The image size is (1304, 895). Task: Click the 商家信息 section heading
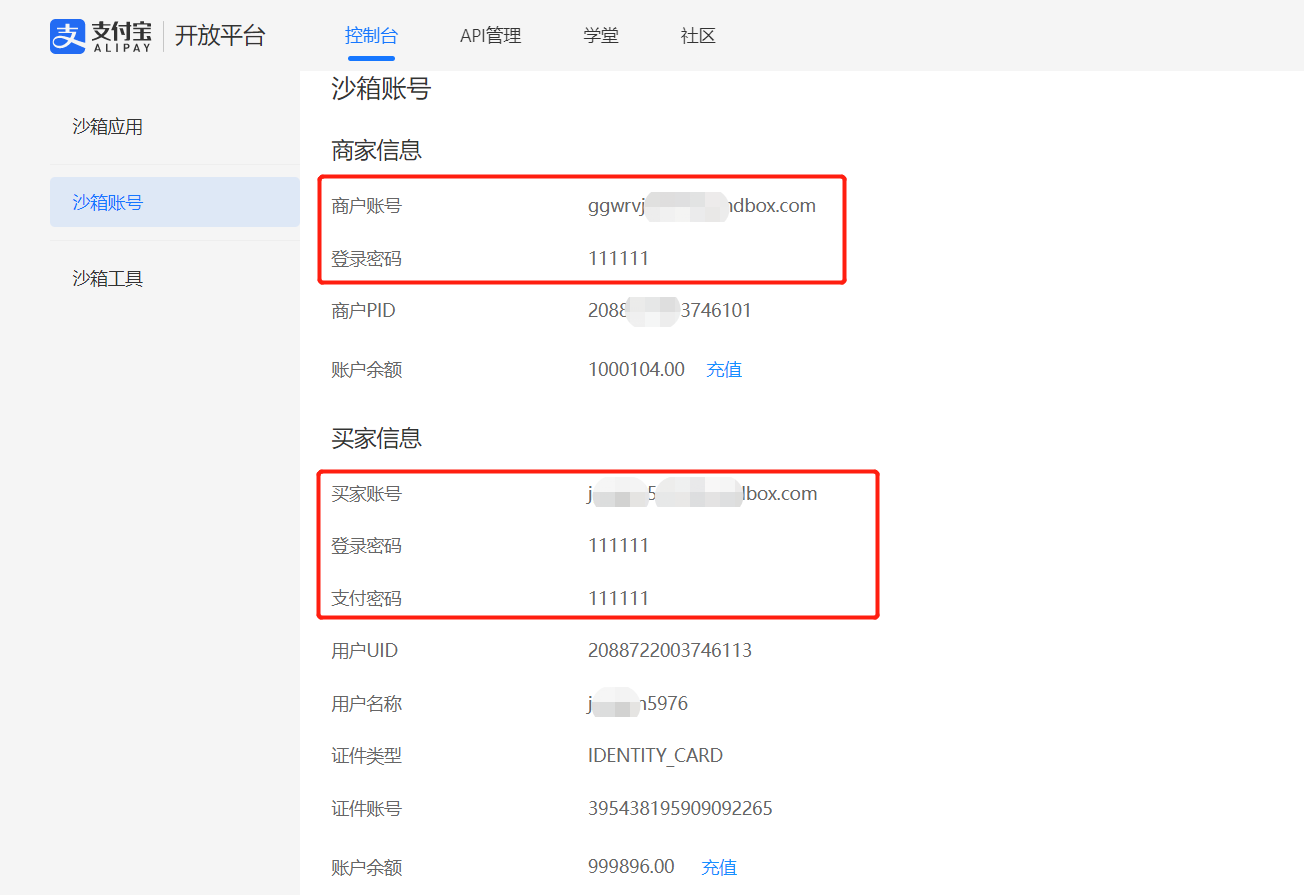(x=377, y=150)
